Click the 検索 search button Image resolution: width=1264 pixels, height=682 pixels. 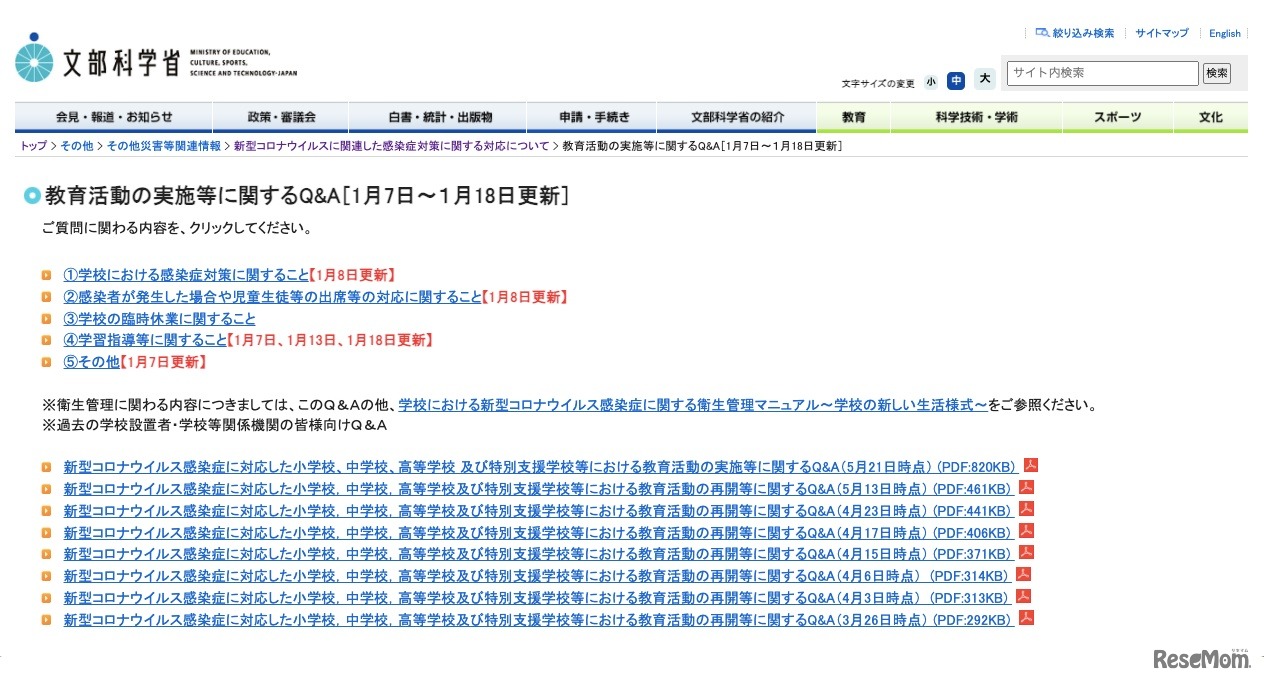coord(1216,73)
